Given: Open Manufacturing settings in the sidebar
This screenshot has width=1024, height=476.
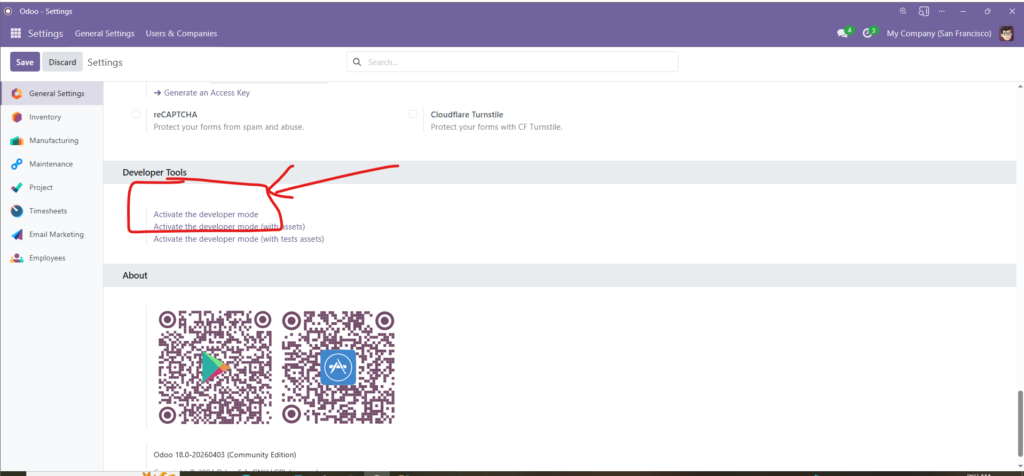Looking at the screenshot, I should [53, 140].
